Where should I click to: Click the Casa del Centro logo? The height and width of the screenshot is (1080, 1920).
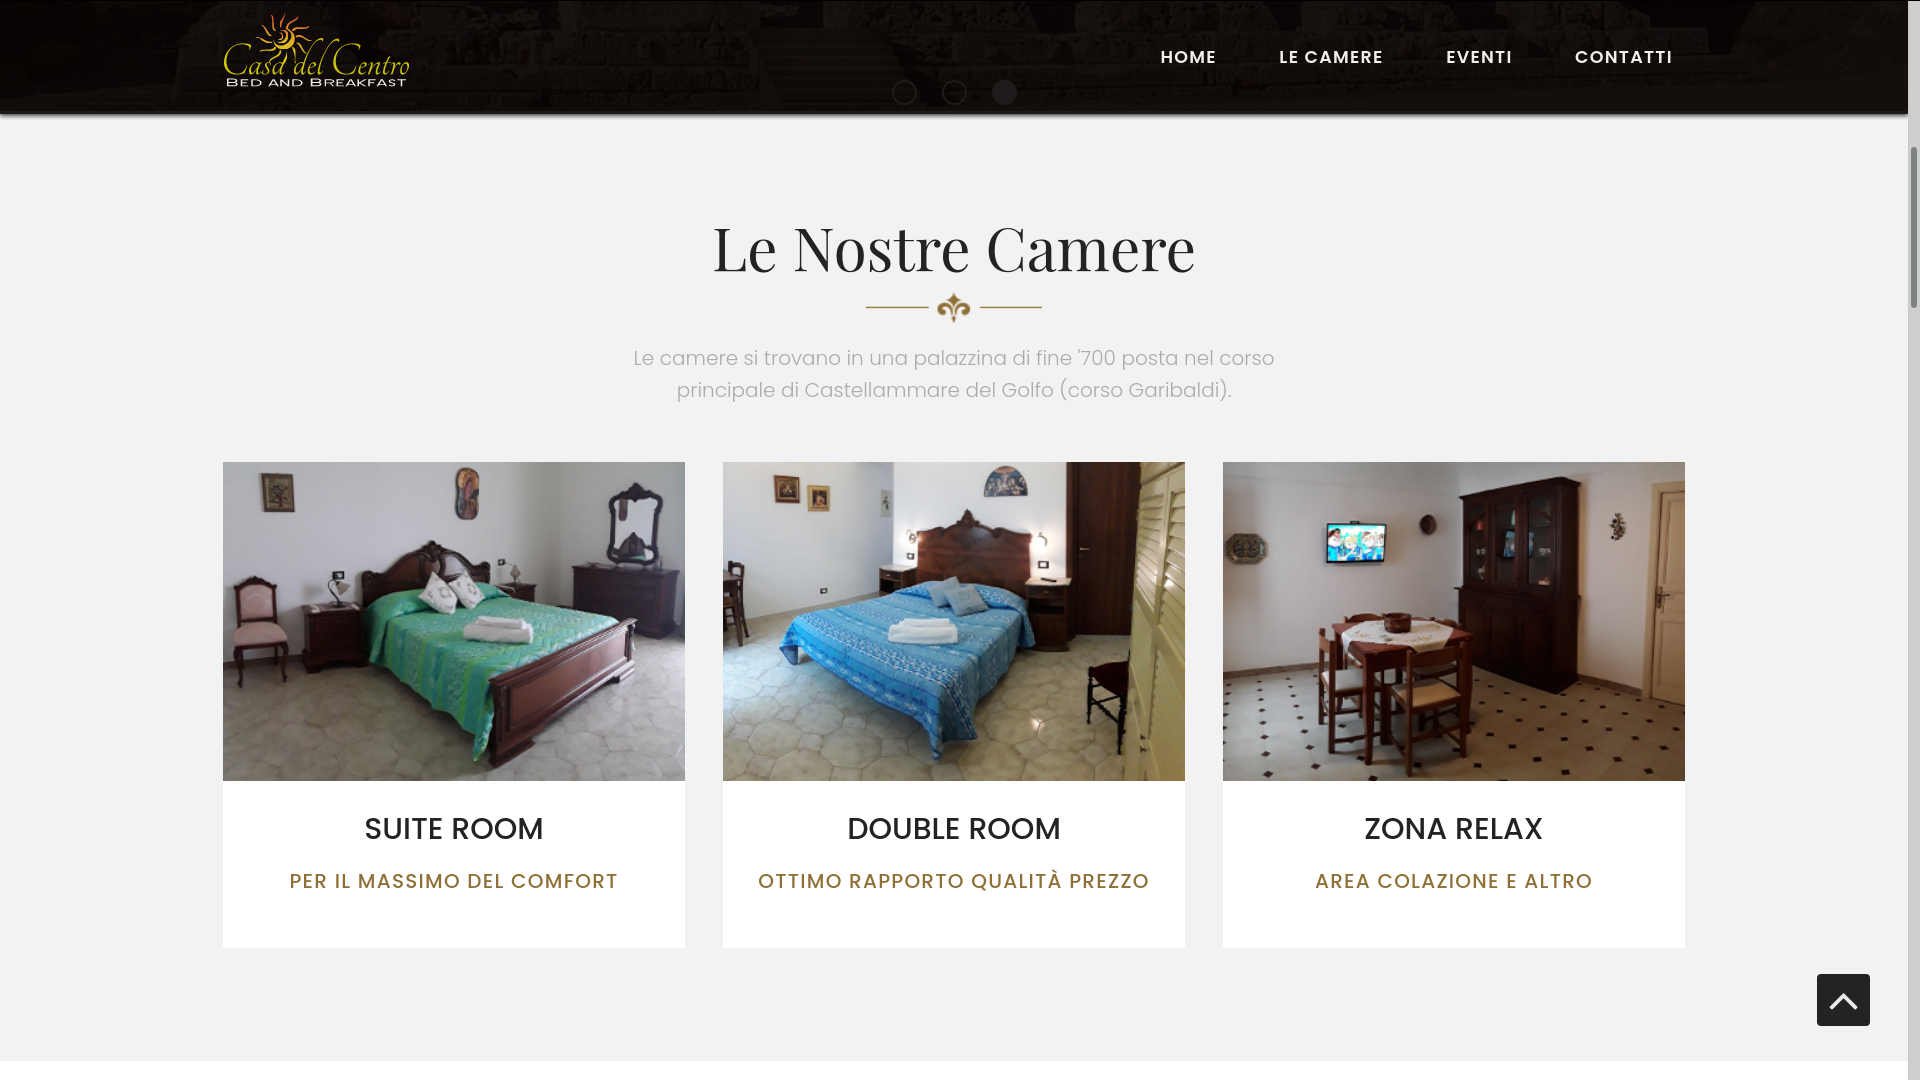click(316, 51)
